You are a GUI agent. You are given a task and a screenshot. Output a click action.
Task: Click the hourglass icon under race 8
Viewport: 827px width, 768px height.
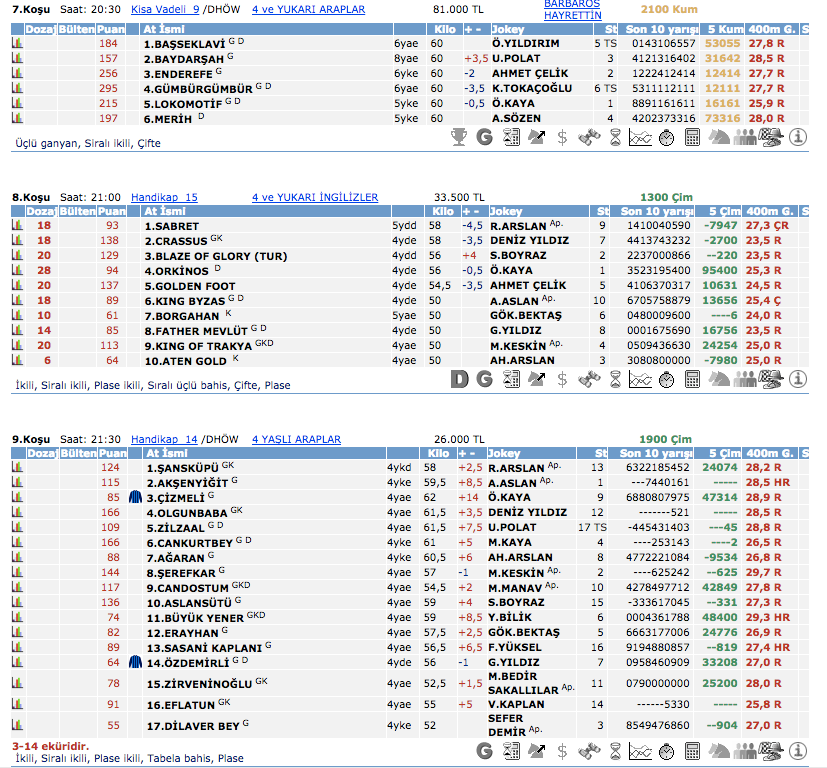pos(615,379)
